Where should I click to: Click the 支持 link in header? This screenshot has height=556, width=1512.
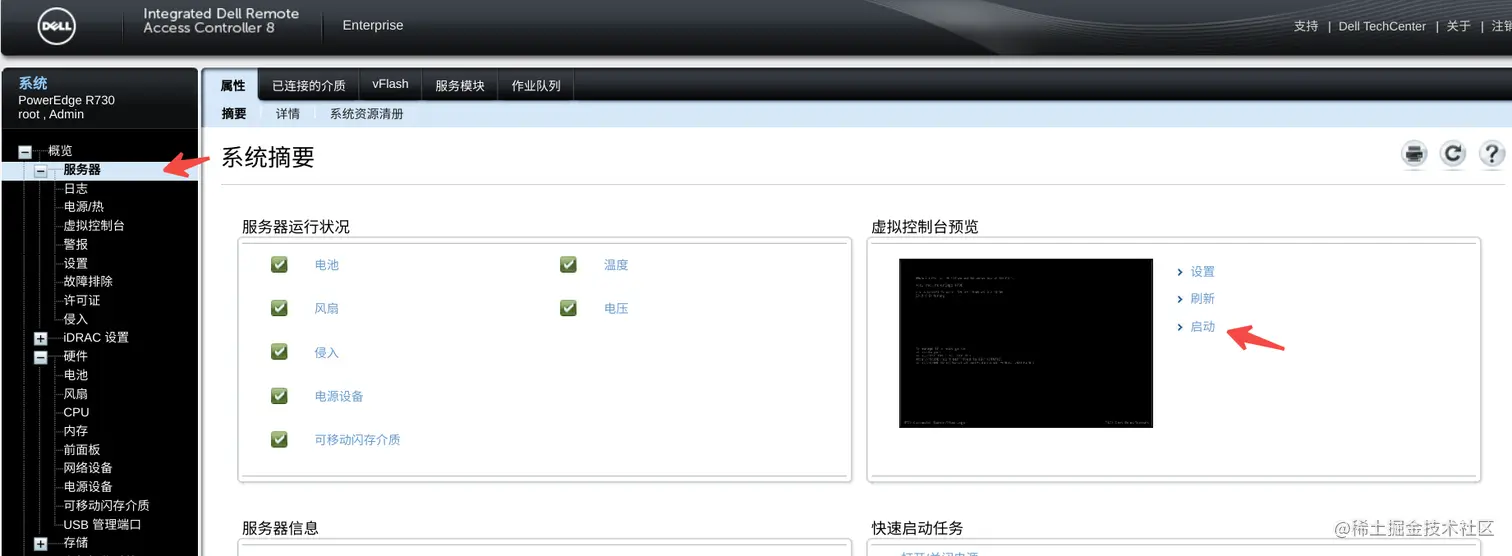[x=1306, y=26]
